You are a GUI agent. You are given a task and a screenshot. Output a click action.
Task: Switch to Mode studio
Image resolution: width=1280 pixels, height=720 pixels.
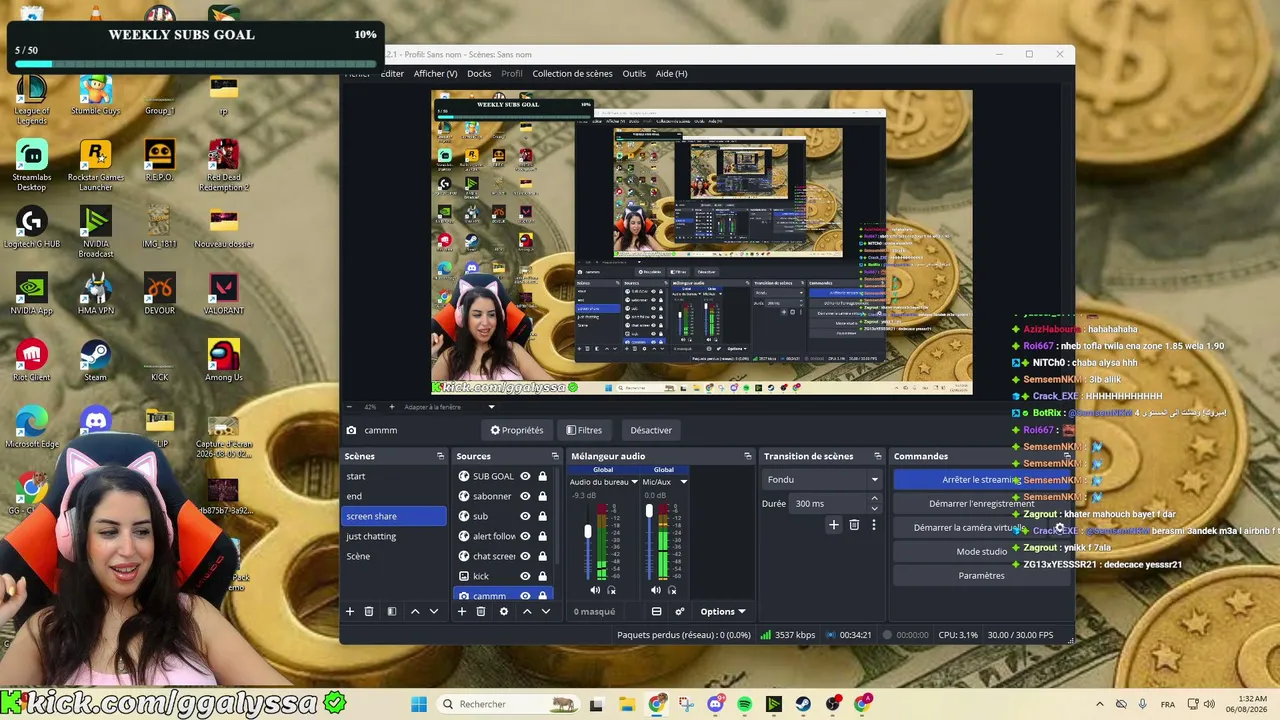[981, 552]
